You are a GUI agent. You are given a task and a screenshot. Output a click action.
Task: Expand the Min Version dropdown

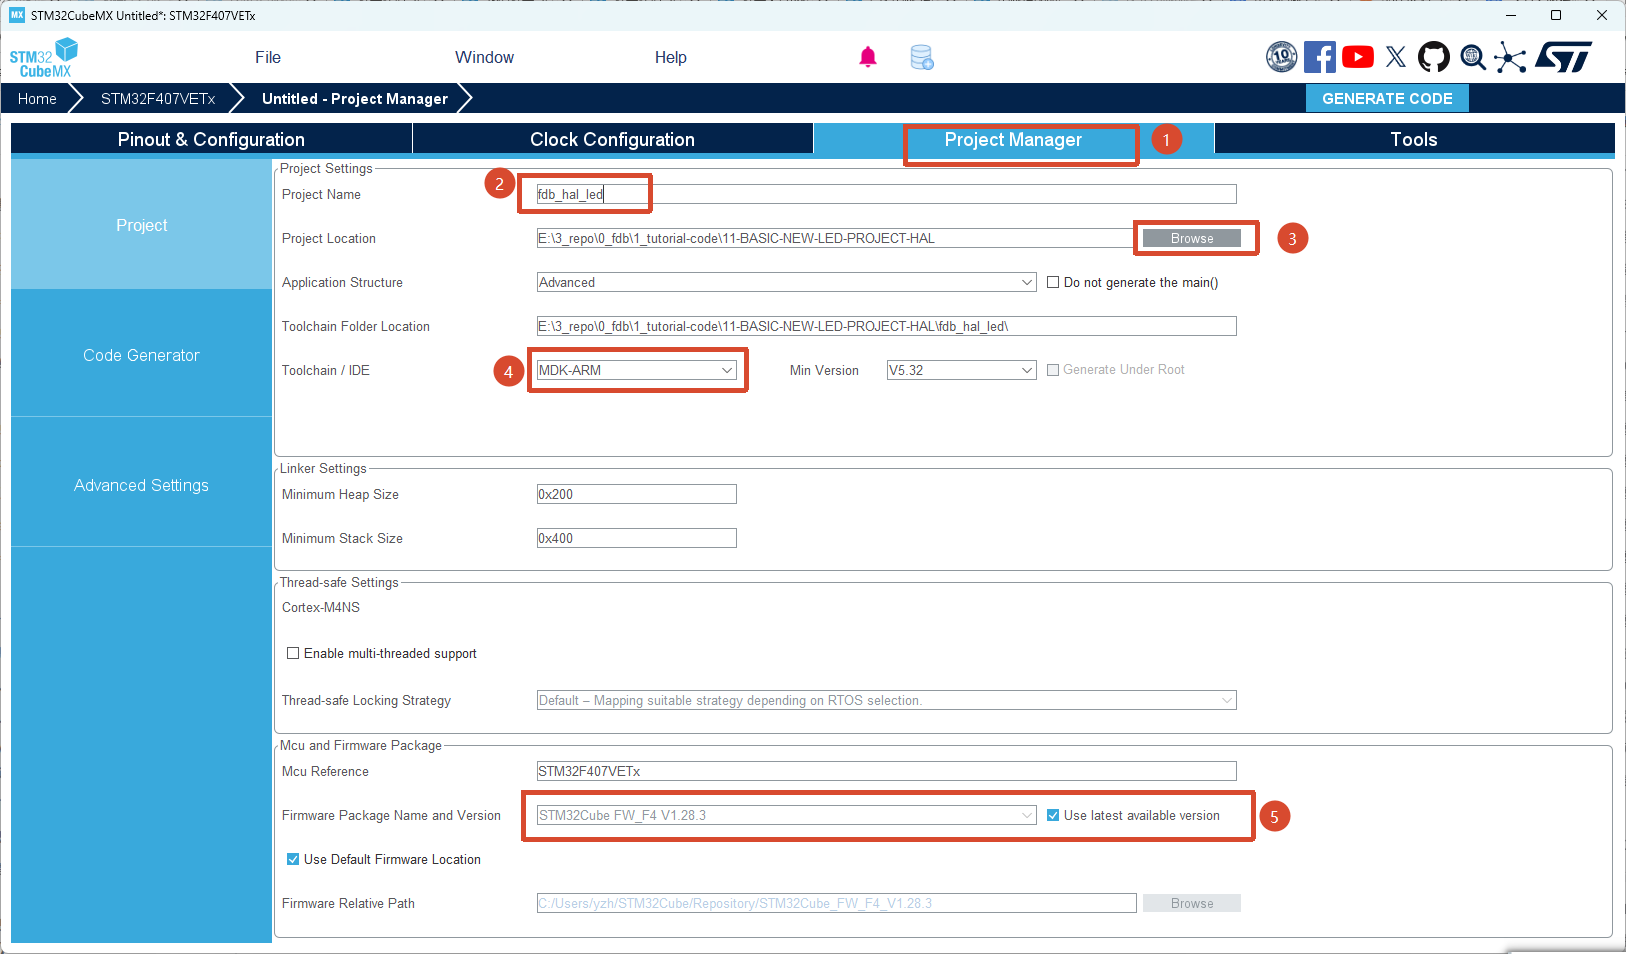click(961, 370)
